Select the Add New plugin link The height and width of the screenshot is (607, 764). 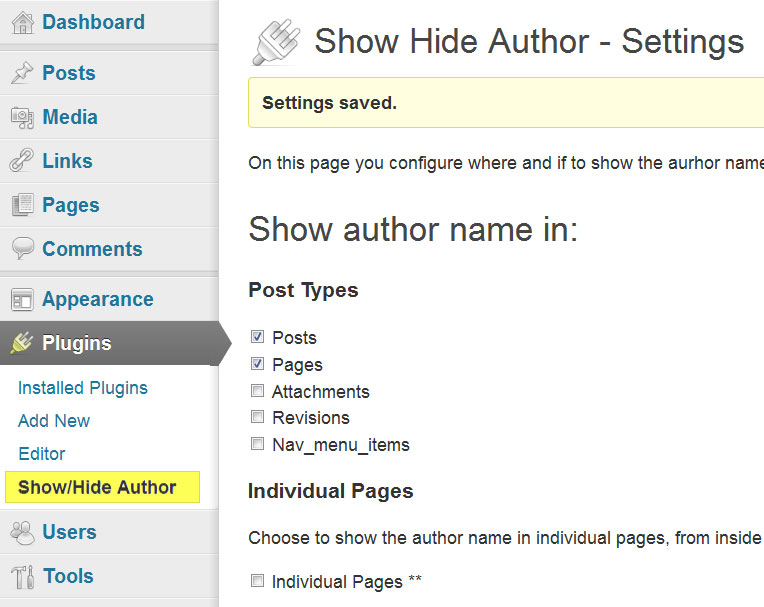coord(54,421)
